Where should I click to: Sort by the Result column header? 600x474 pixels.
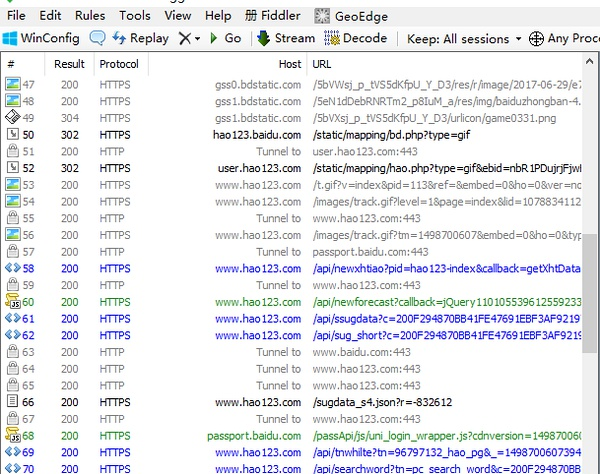coord(69,64)
